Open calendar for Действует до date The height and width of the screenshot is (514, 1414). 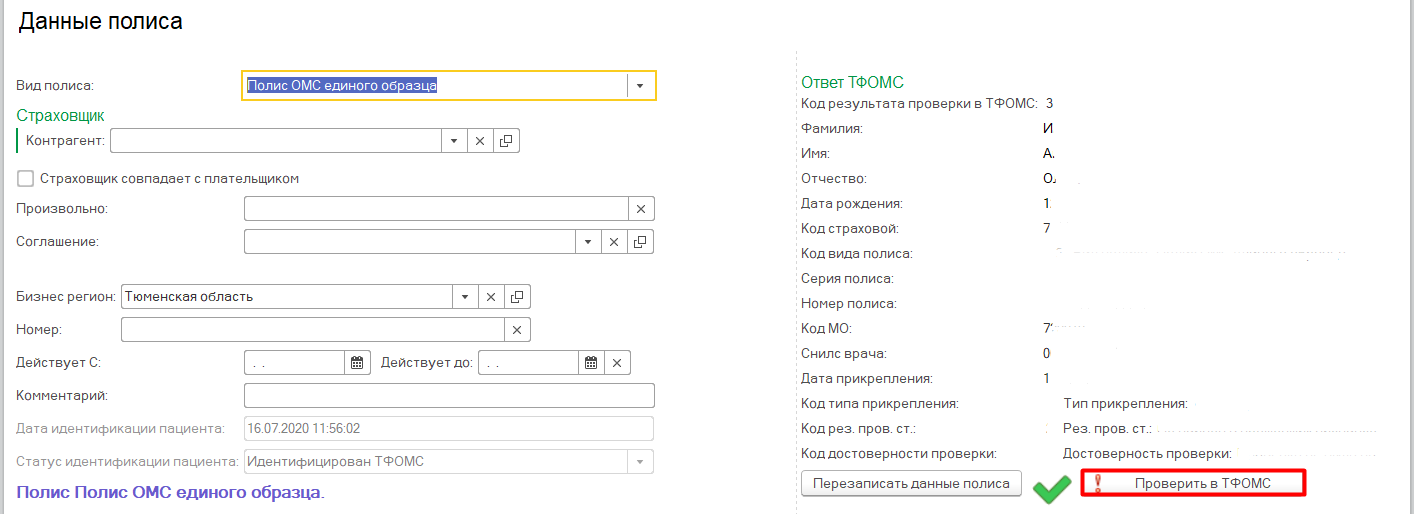[591, 363]
